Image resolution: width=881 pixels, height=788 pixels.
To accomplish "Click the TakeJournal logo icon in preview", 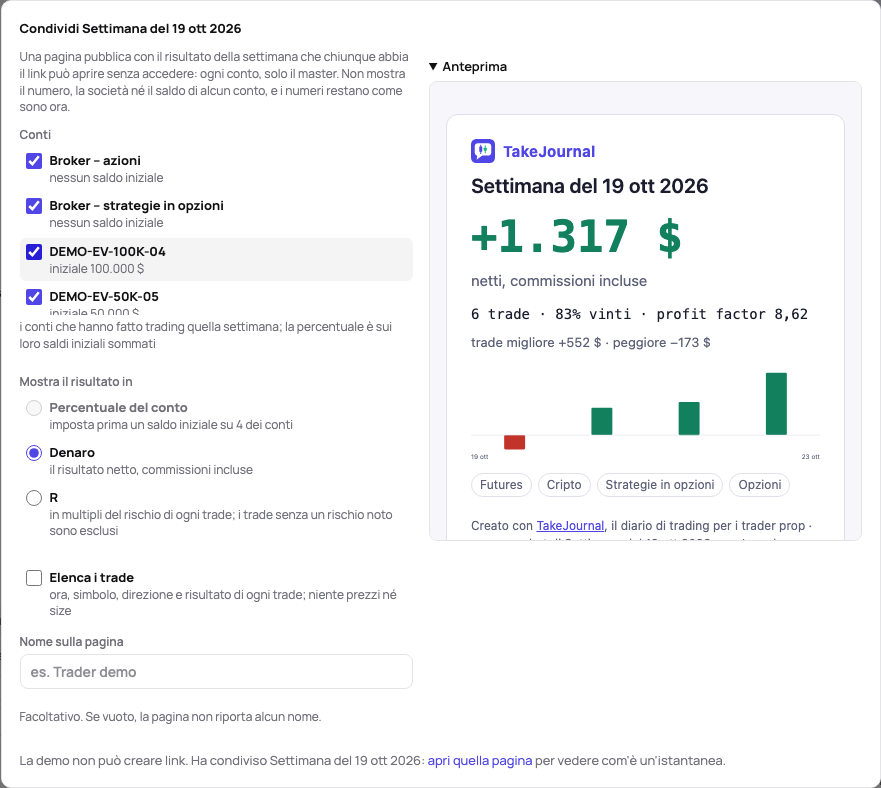I will (x=483, y=151).
